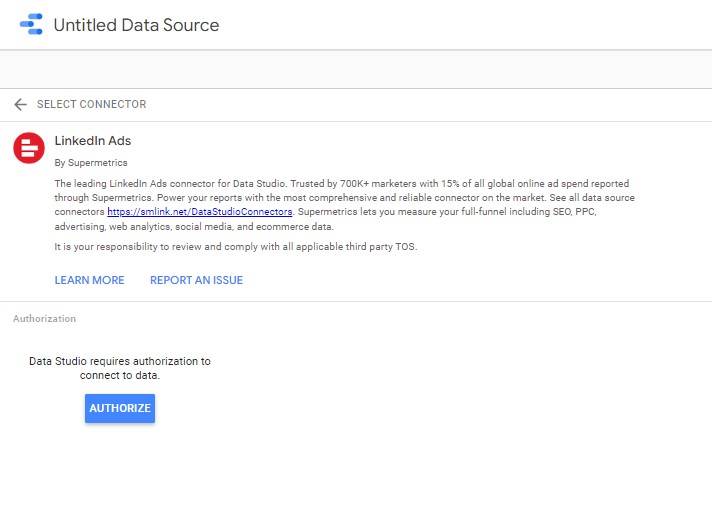Open the LEARN MORE link

90,280
